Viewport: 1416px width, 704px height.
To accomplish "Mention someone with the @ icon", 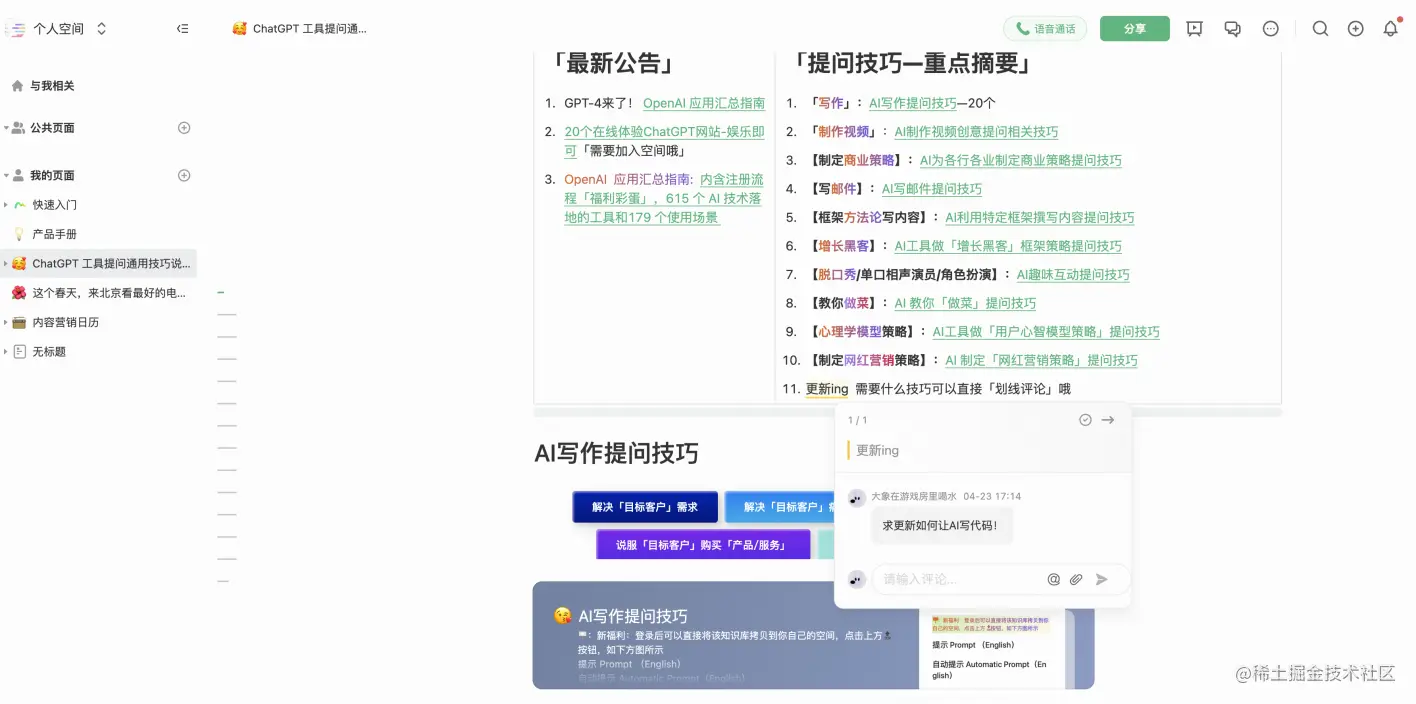I will pyautogui.click(x=1053, y=579).
